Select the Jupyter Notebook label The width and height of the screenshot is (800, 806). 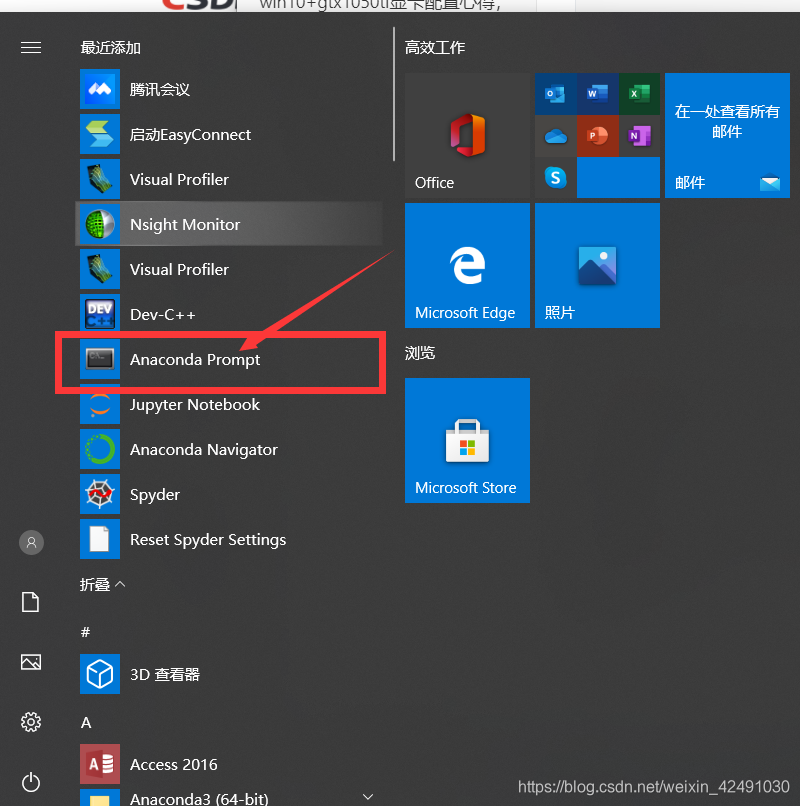click(195, 405)
